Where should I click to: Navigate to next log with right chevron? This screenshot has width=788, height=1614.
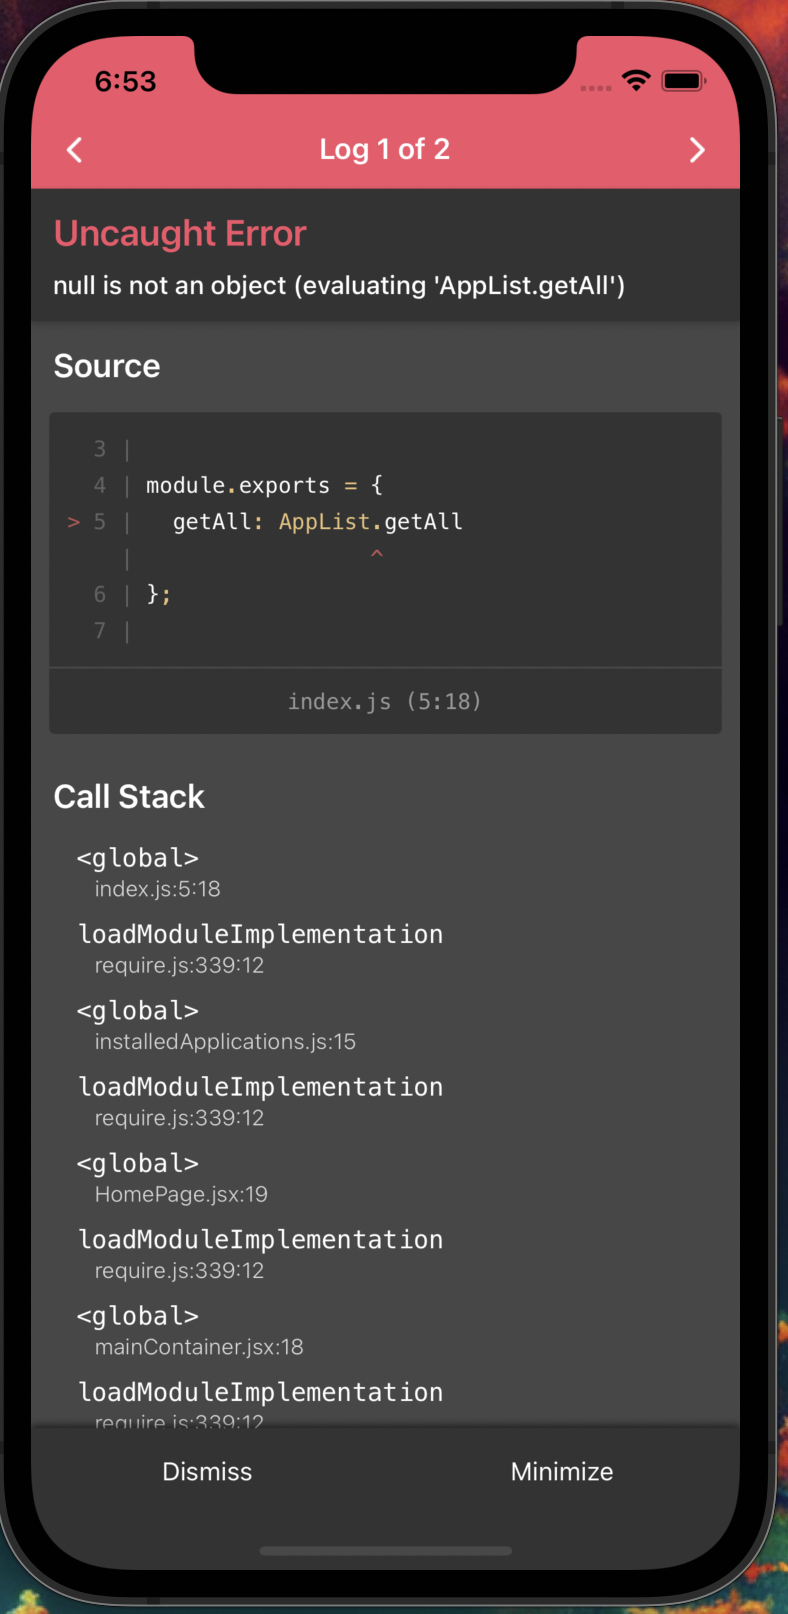point(697,149)
